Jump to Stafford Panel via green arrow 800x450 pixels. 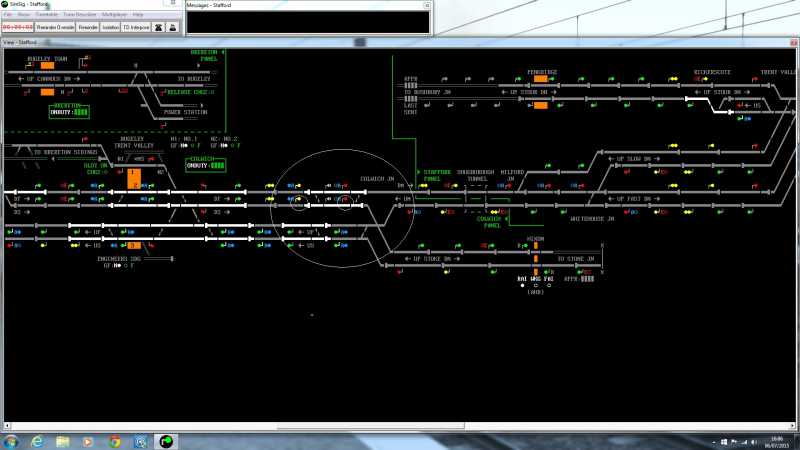[419, 172]
